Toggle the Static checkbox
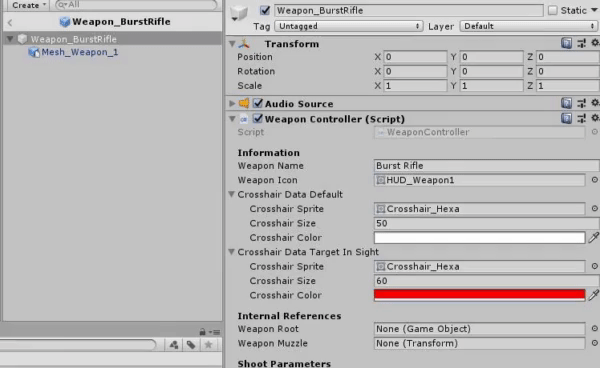600x368 pixels. [553, 10]
